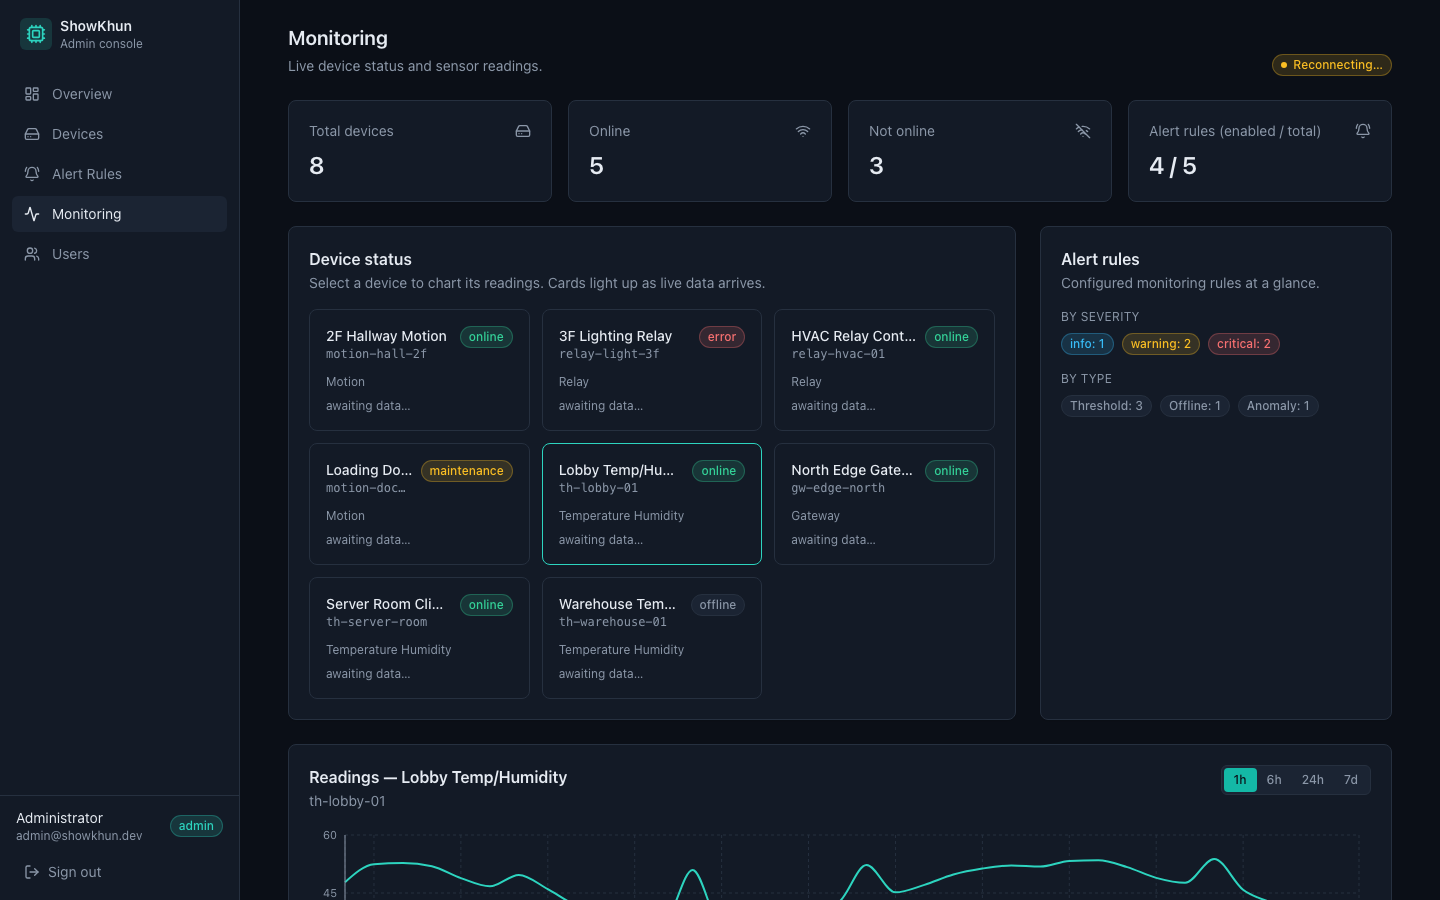
Task: Click the Threshold: 3 type chip
Action: tap(1106, 406)
